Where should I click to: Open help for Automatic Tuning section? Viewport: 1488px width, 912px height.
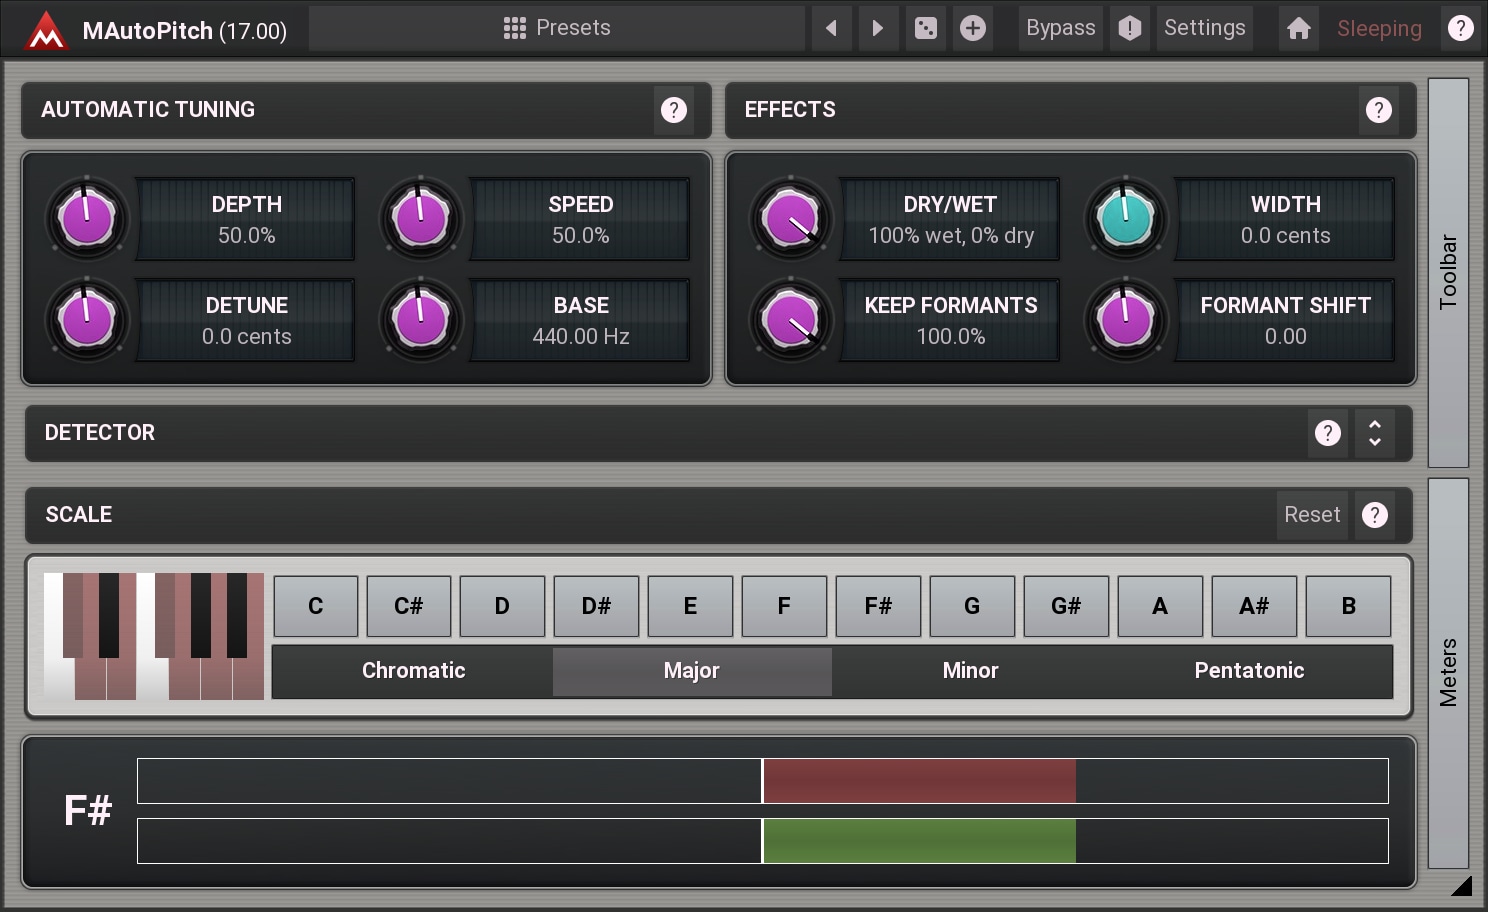pos(674,110)
